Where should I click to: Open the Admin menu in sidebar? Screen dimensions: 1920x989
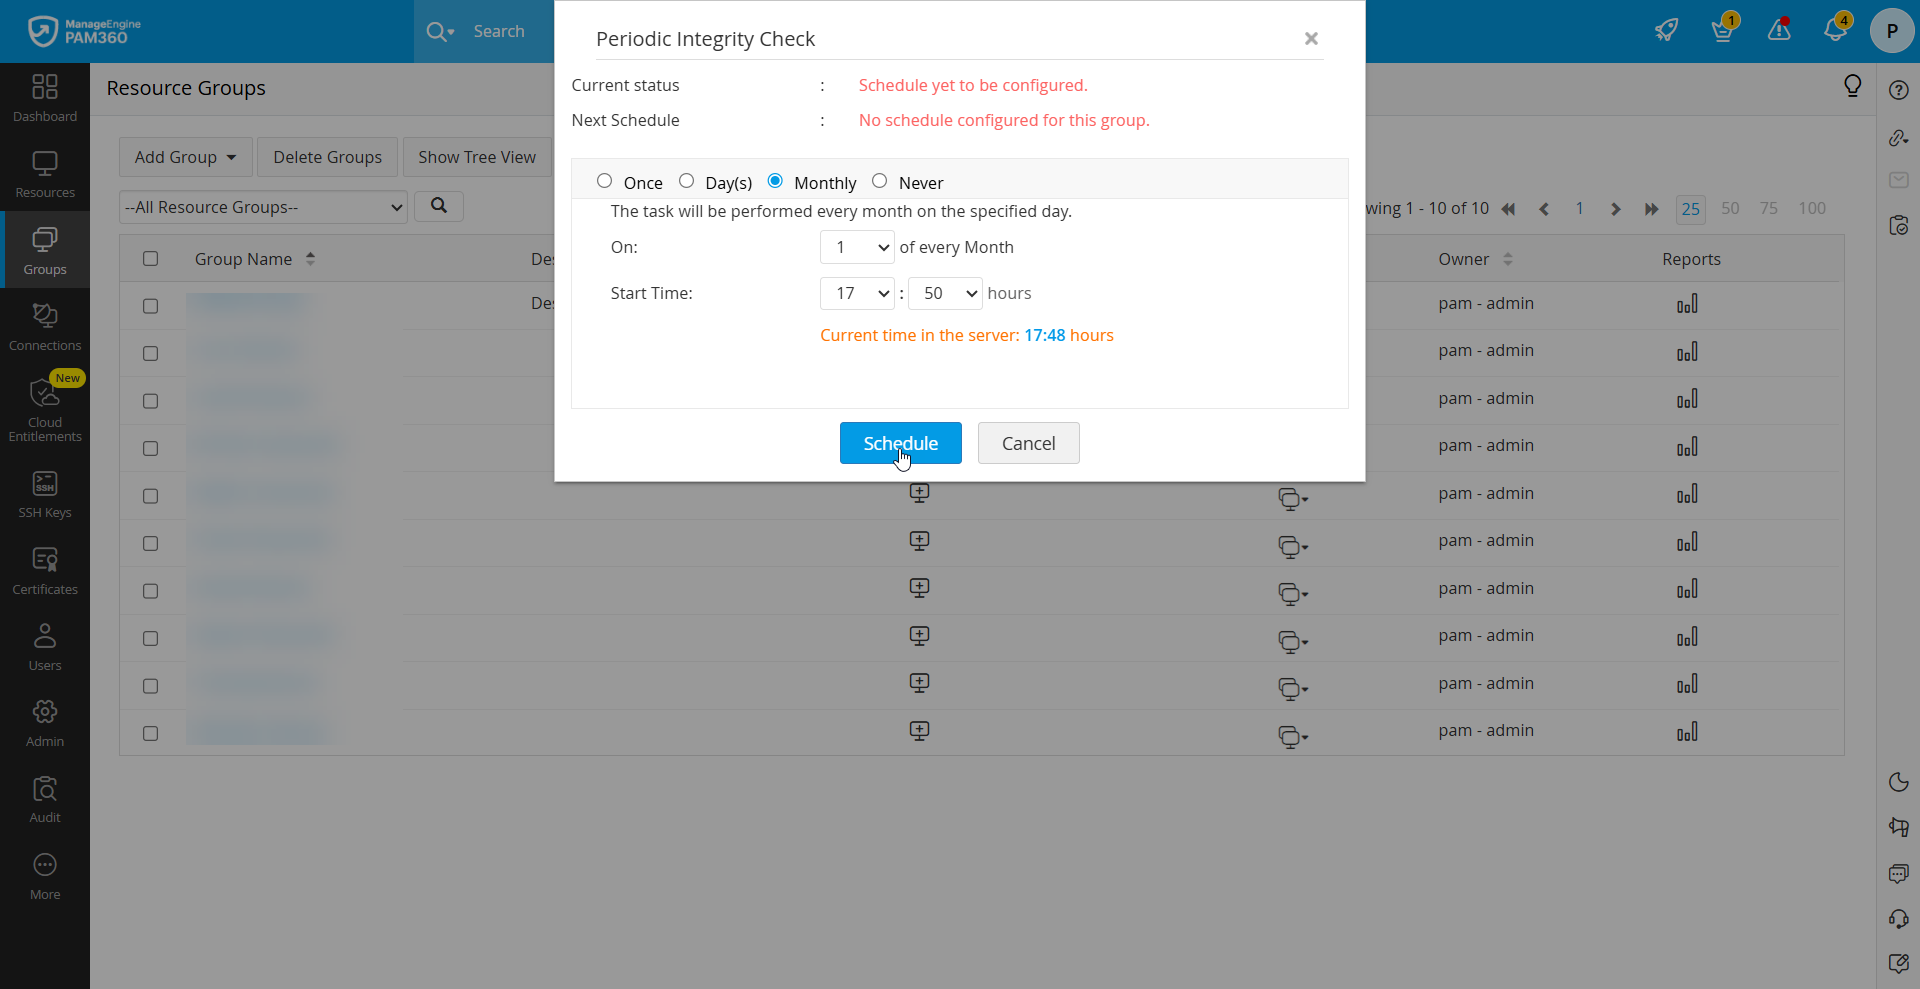(44, 720)
